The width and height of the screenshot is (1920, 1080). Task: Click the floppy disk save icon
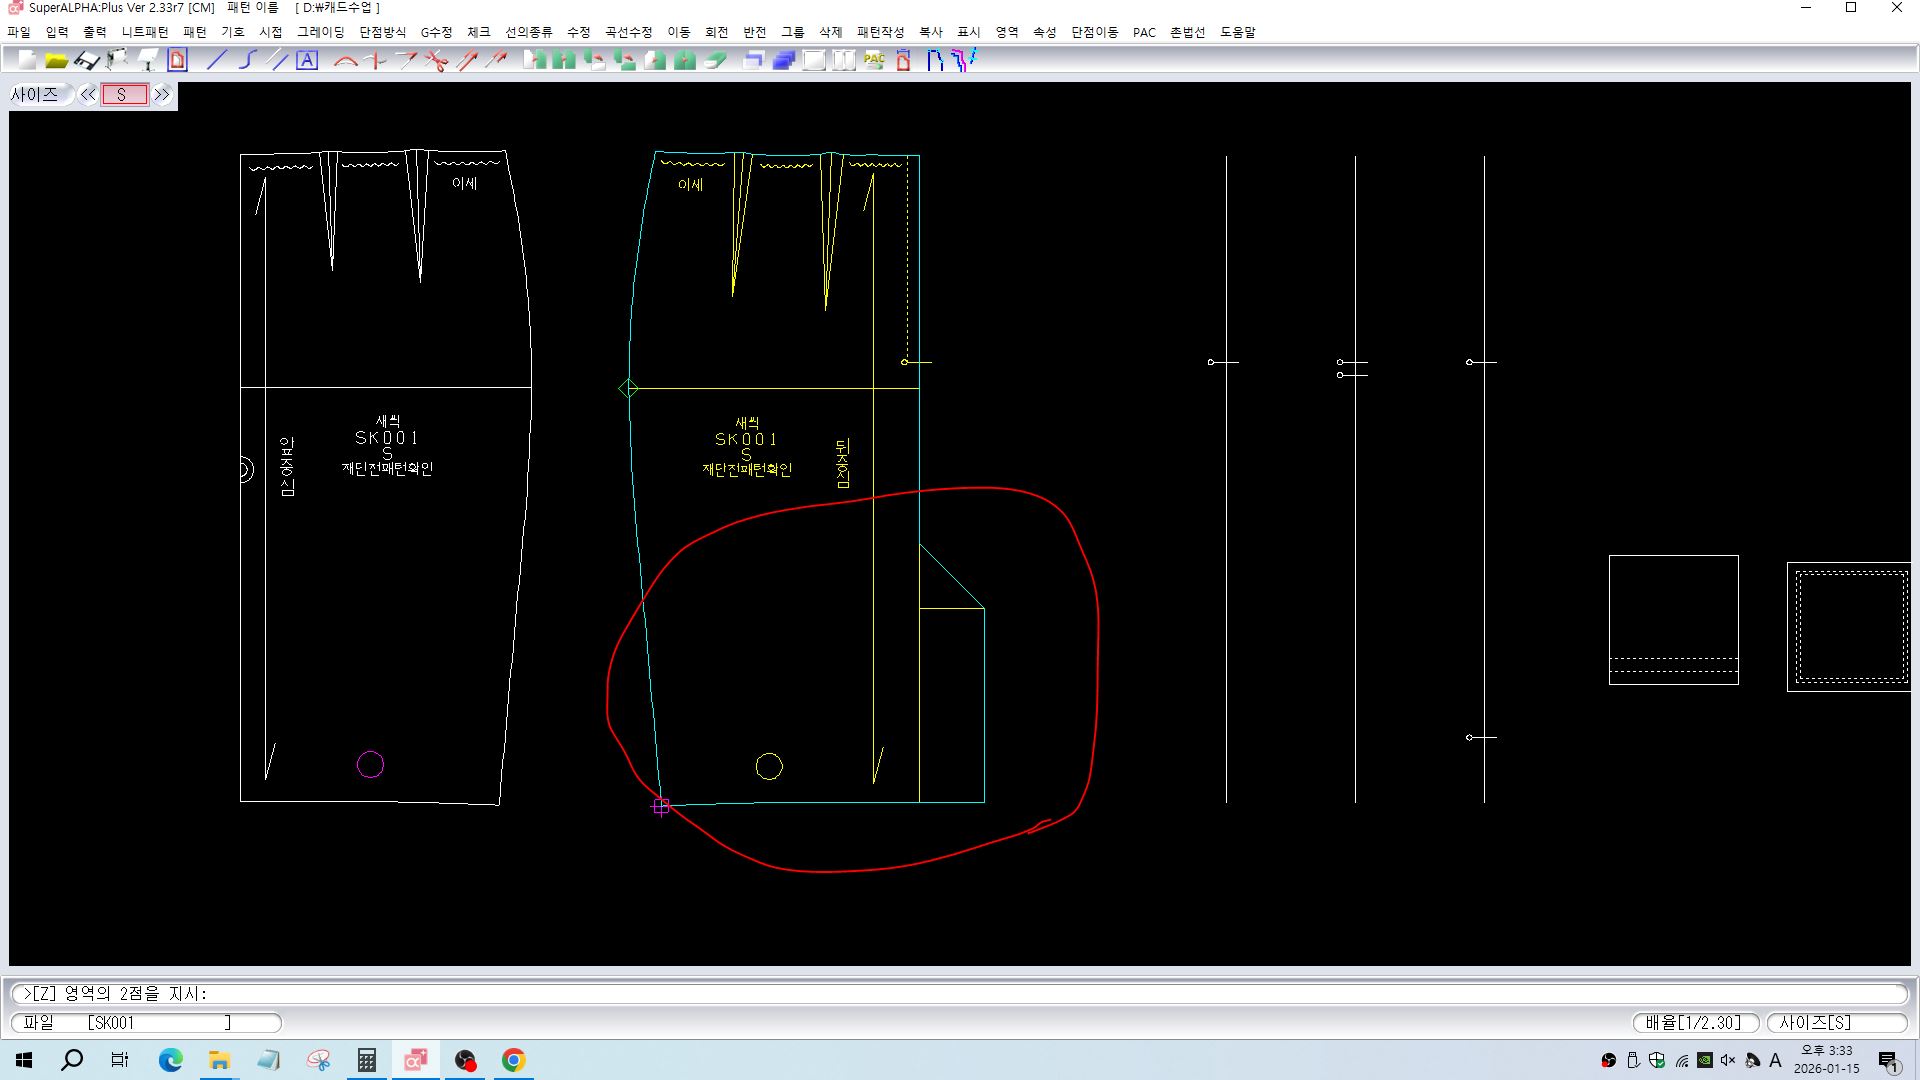[87, 61]
